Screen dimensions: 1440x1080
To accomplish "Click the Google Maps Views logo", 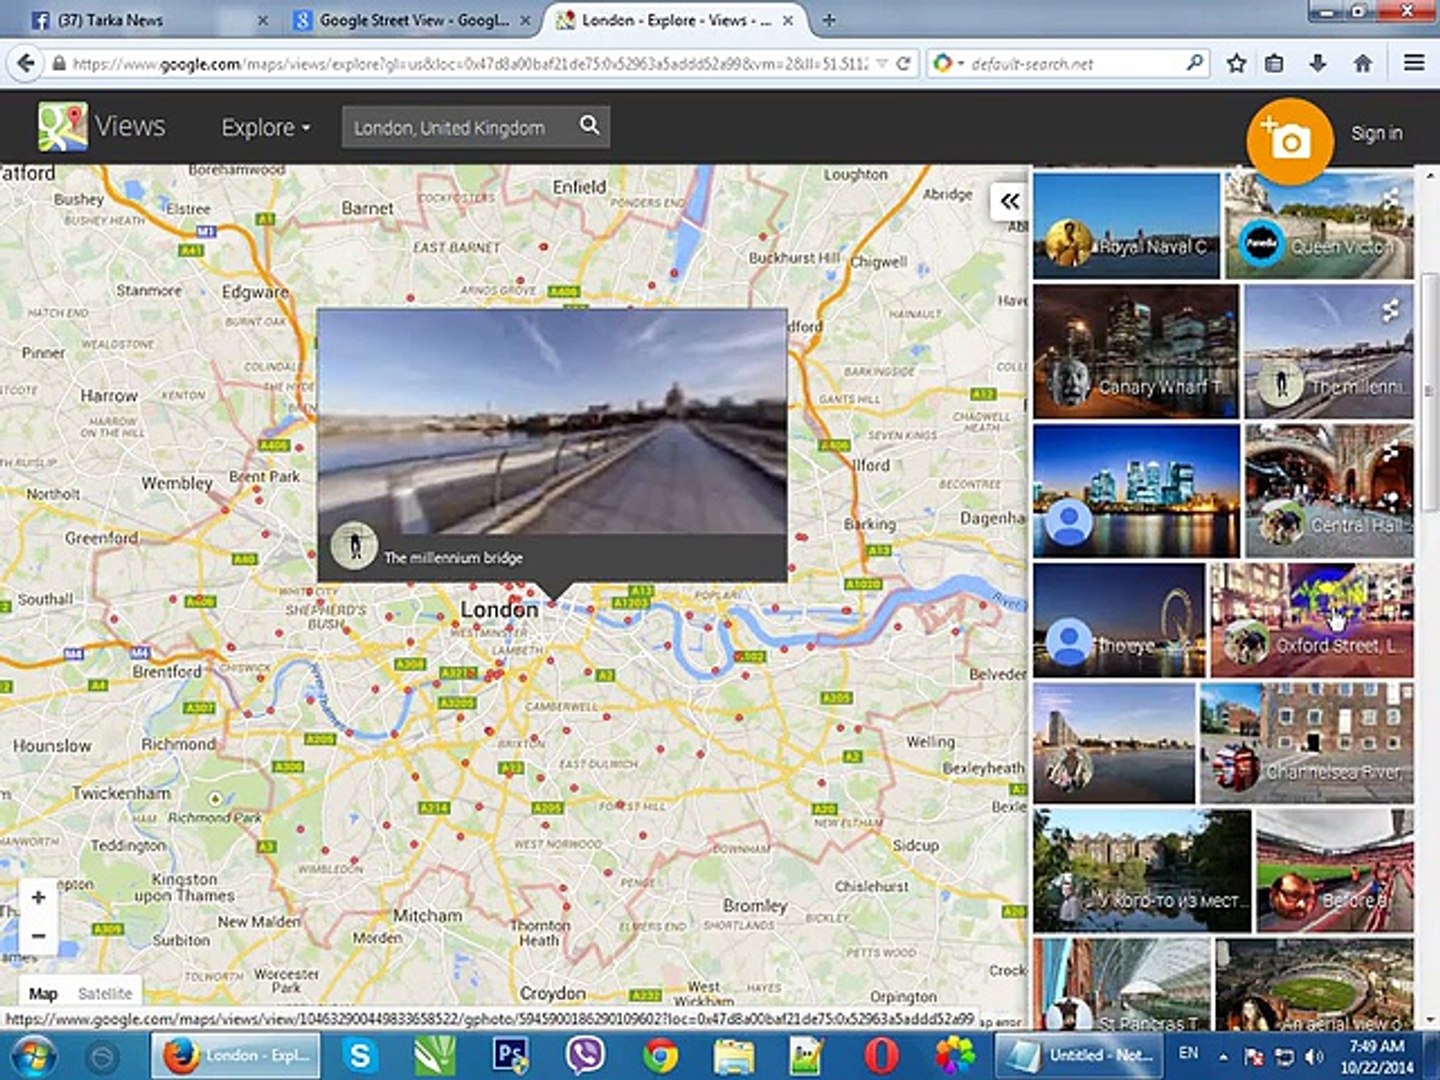I will click(102, 127).
